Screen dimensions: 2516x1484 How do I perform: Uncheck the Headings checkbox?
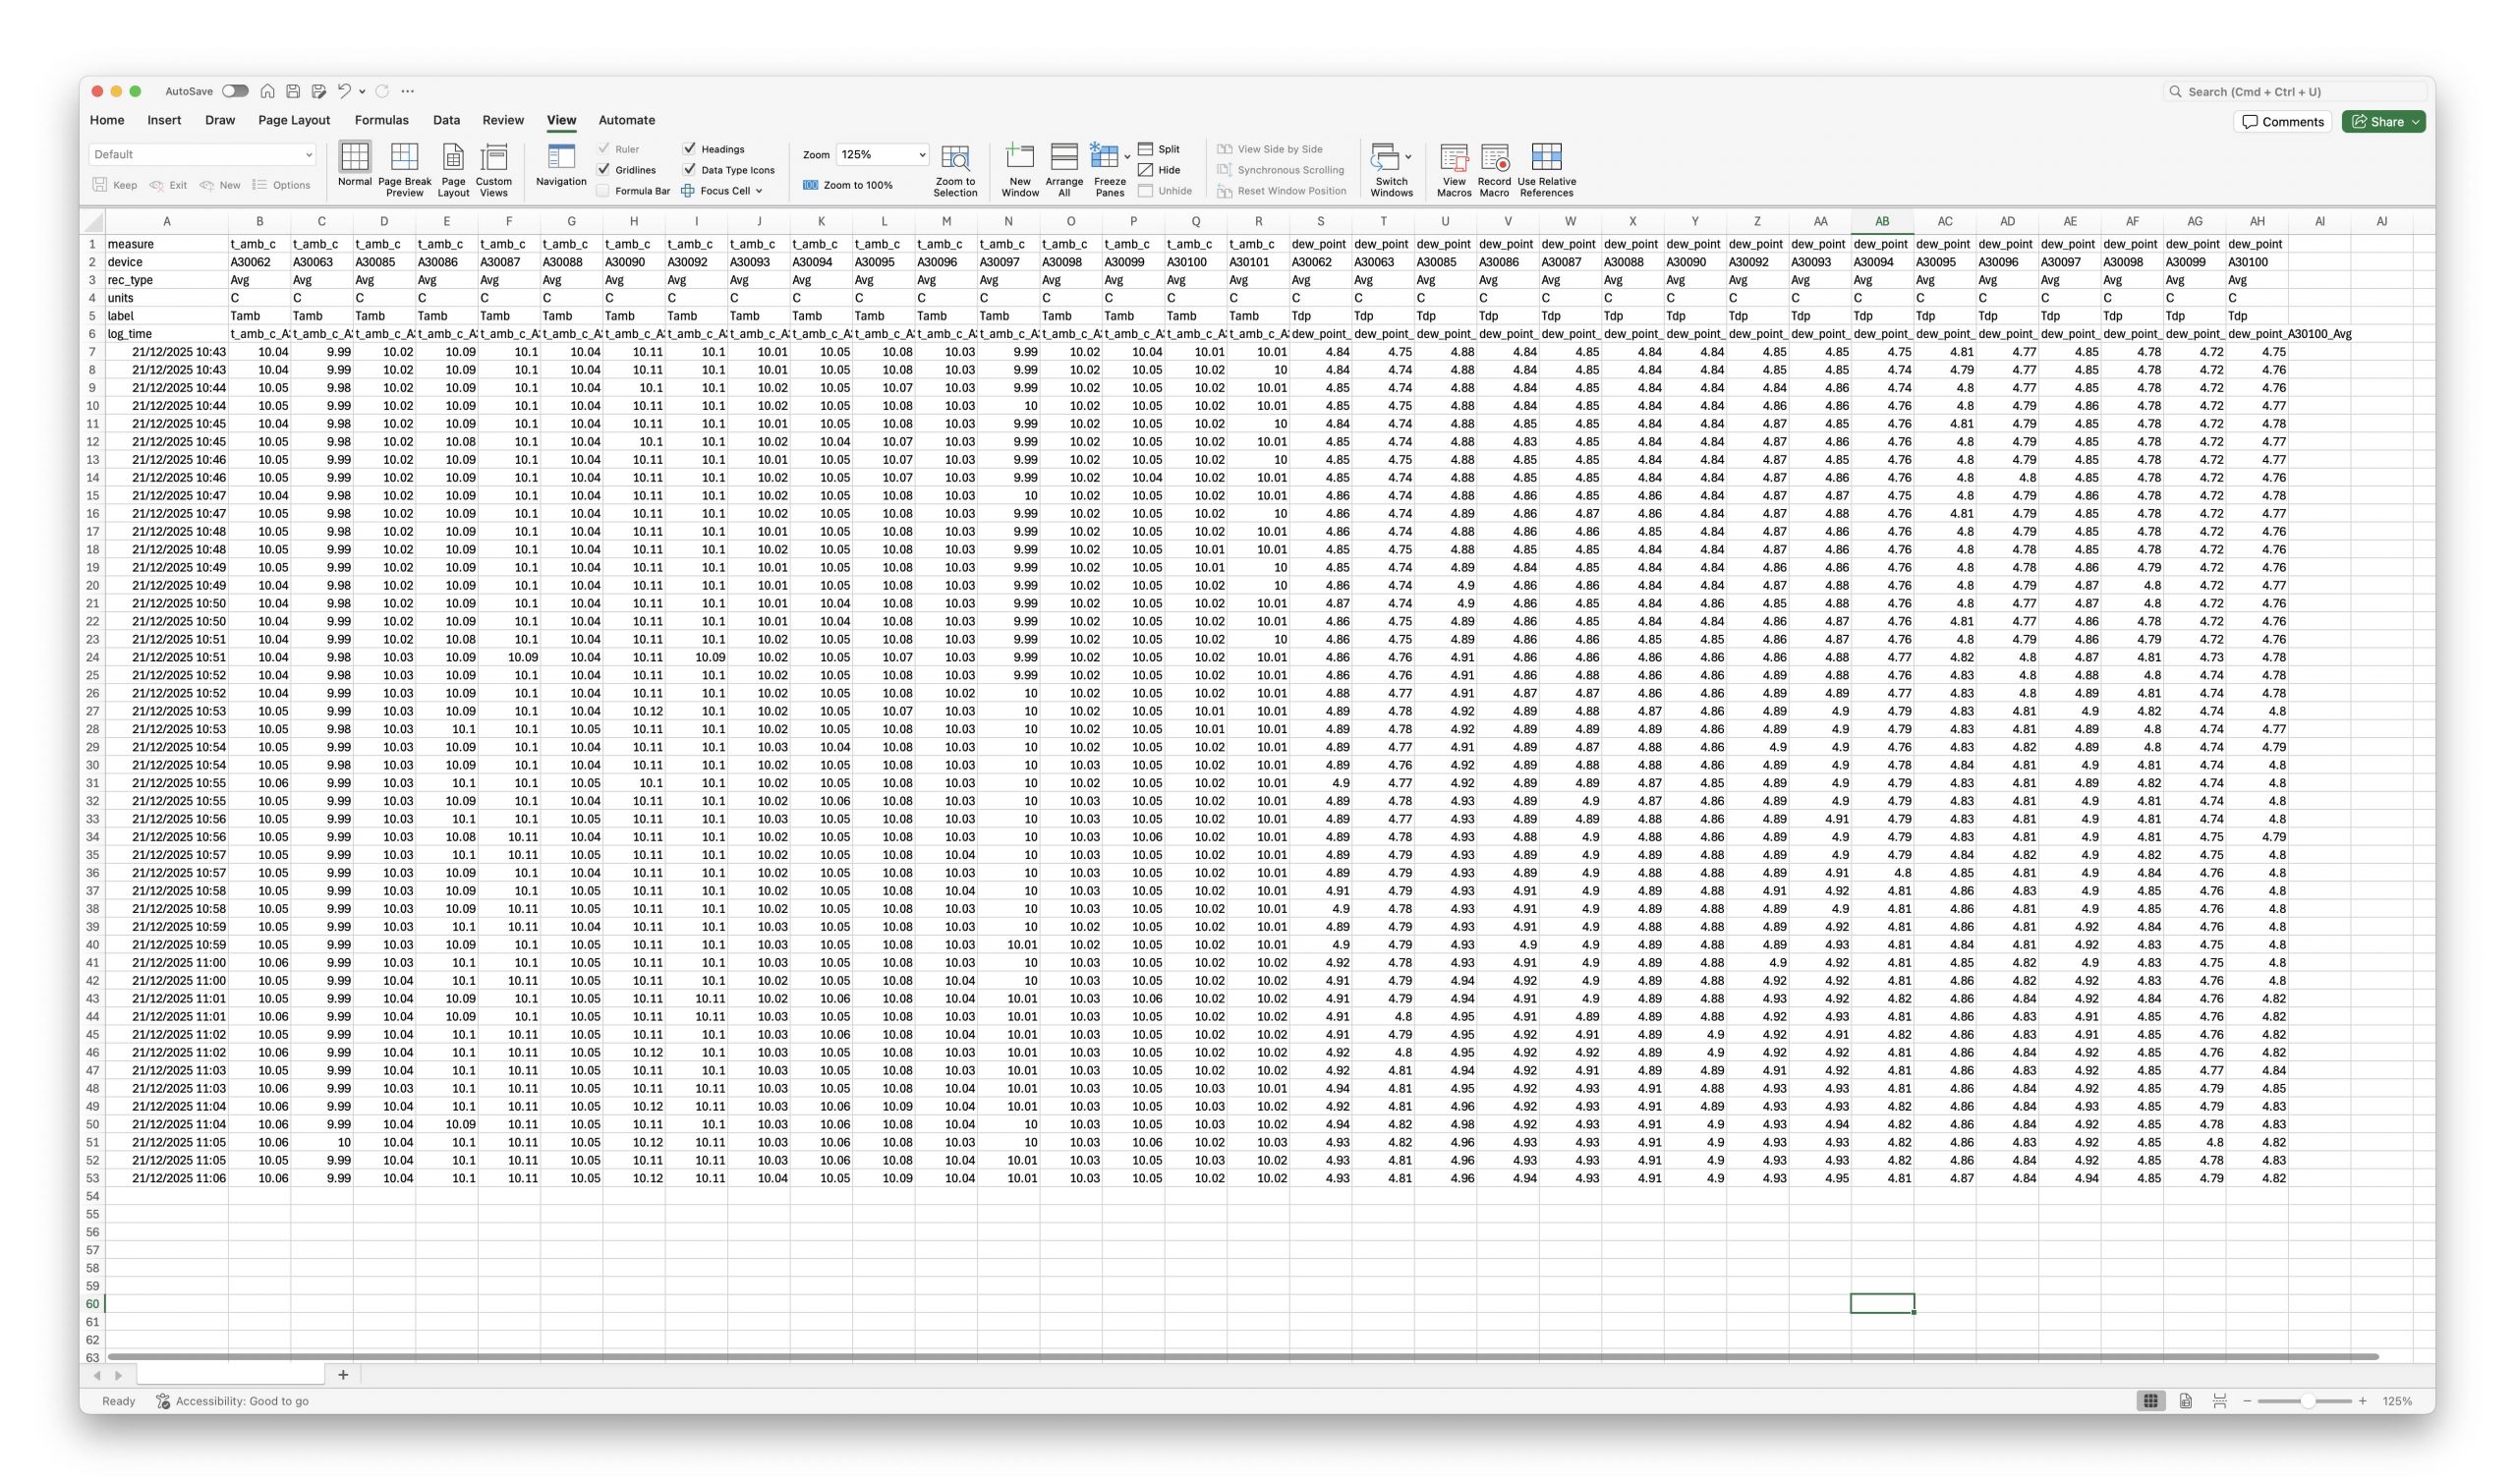[x=690, y=149]
